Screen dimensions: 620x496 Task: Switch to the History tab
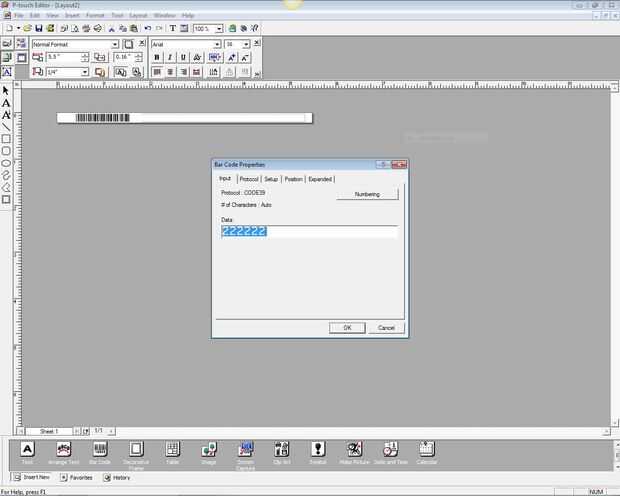(117, 478)
